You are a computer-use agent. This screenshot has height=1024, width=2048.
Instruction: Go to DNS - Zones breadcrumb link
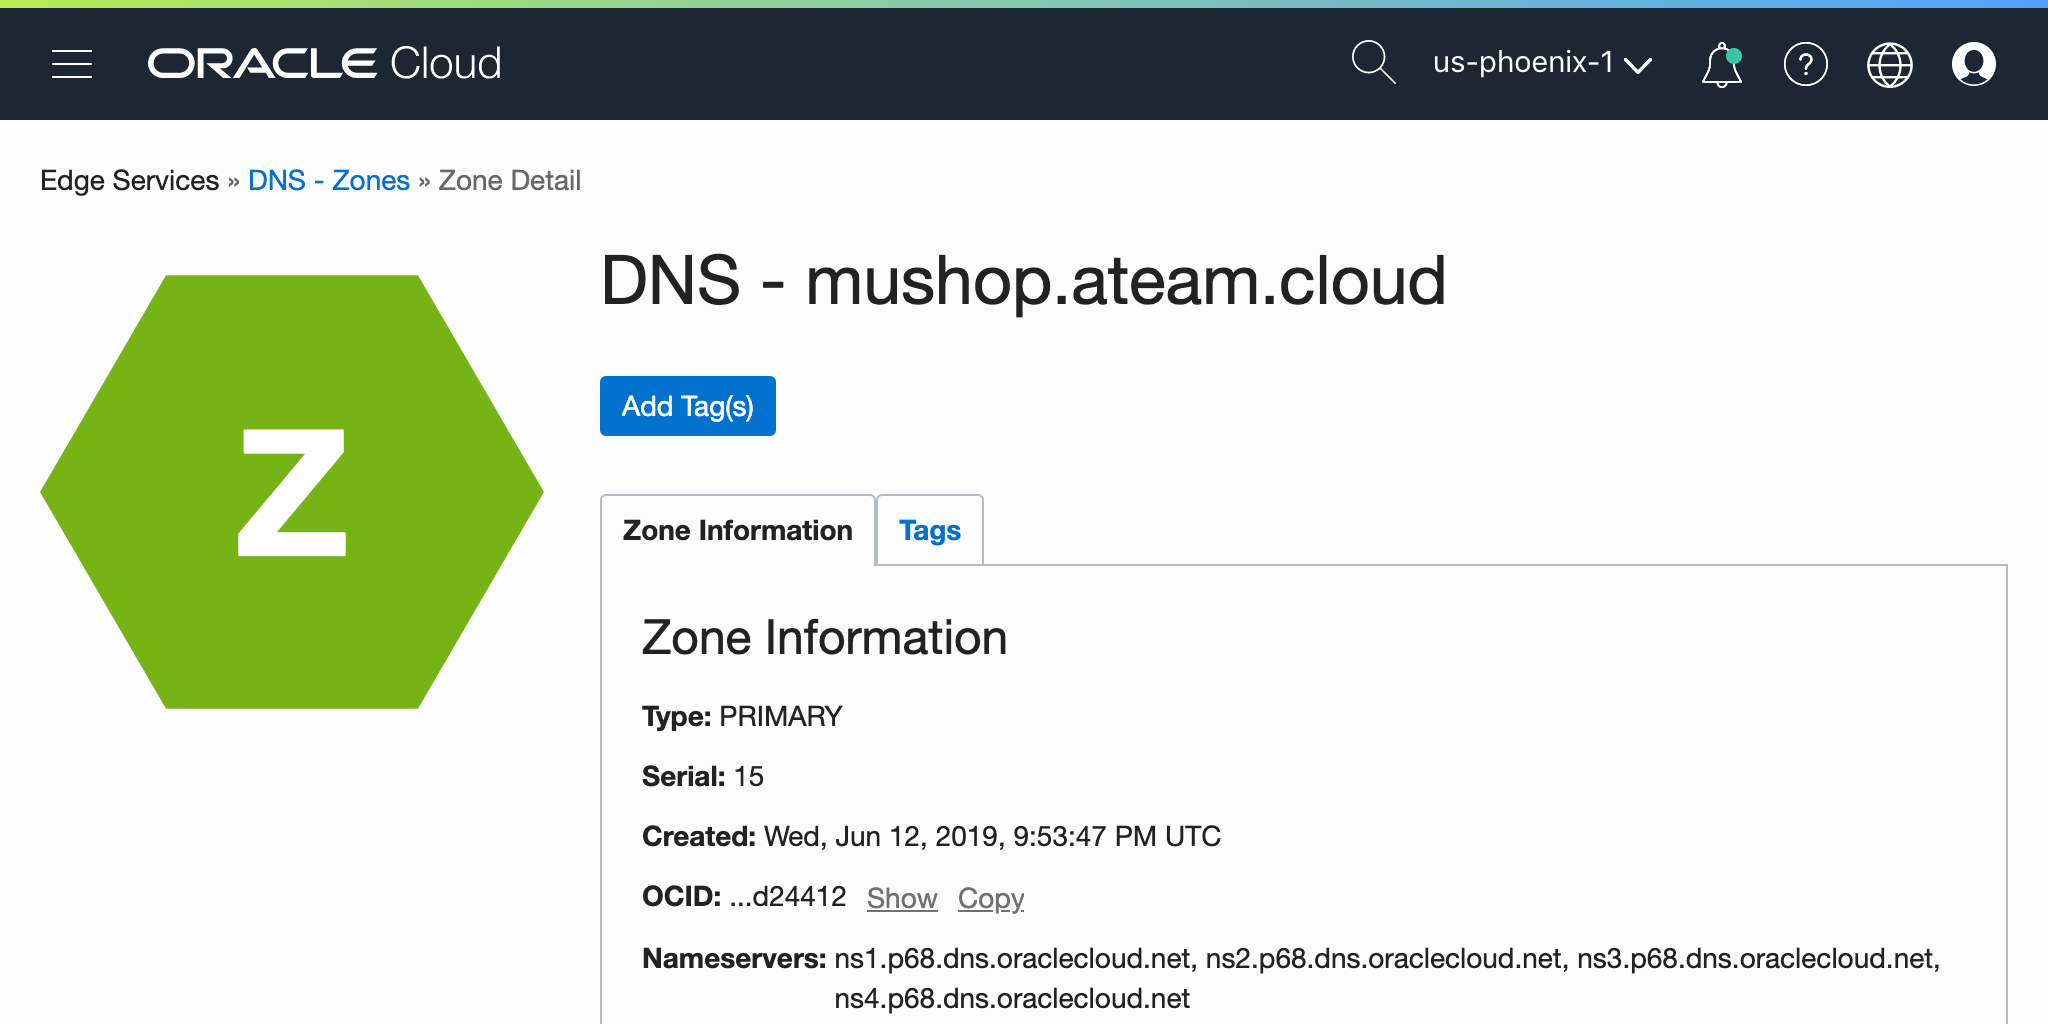(x=328, y=180)
